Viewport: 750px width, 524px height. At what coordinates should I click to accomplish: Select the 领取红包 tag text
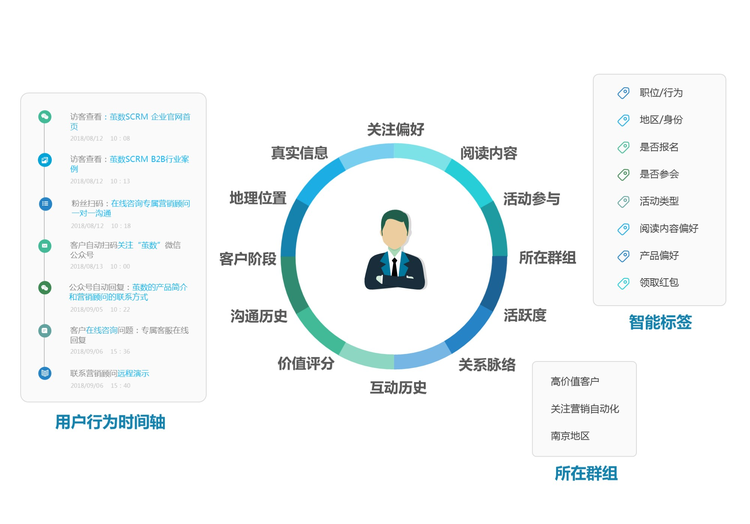pyautogui.click(x=659, y=283)
